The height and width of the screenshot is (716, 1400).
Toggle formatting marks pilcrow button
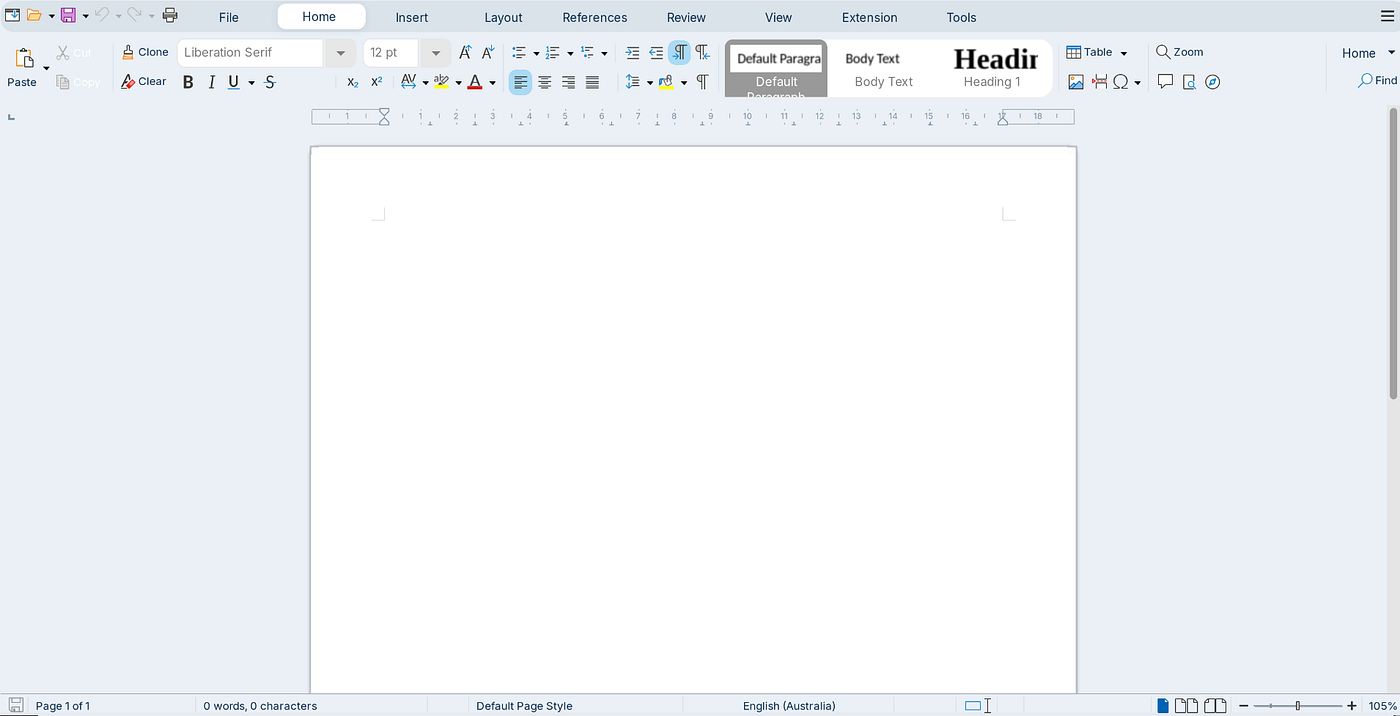pyautogui.click(x=702, y=82)
